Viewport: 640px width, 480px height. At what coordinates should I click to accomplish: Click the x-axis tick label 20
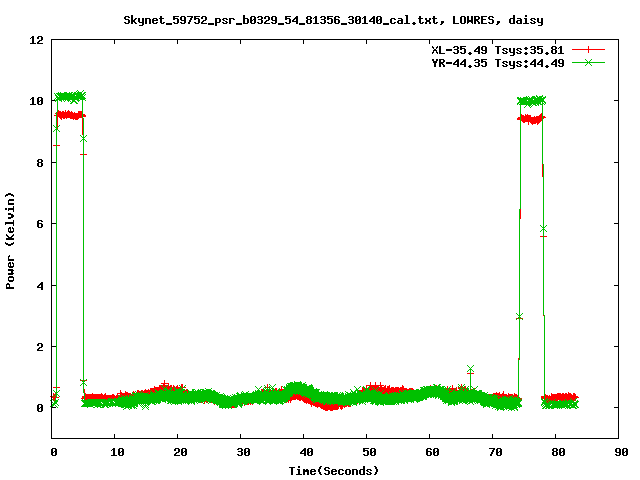point(180,452)
